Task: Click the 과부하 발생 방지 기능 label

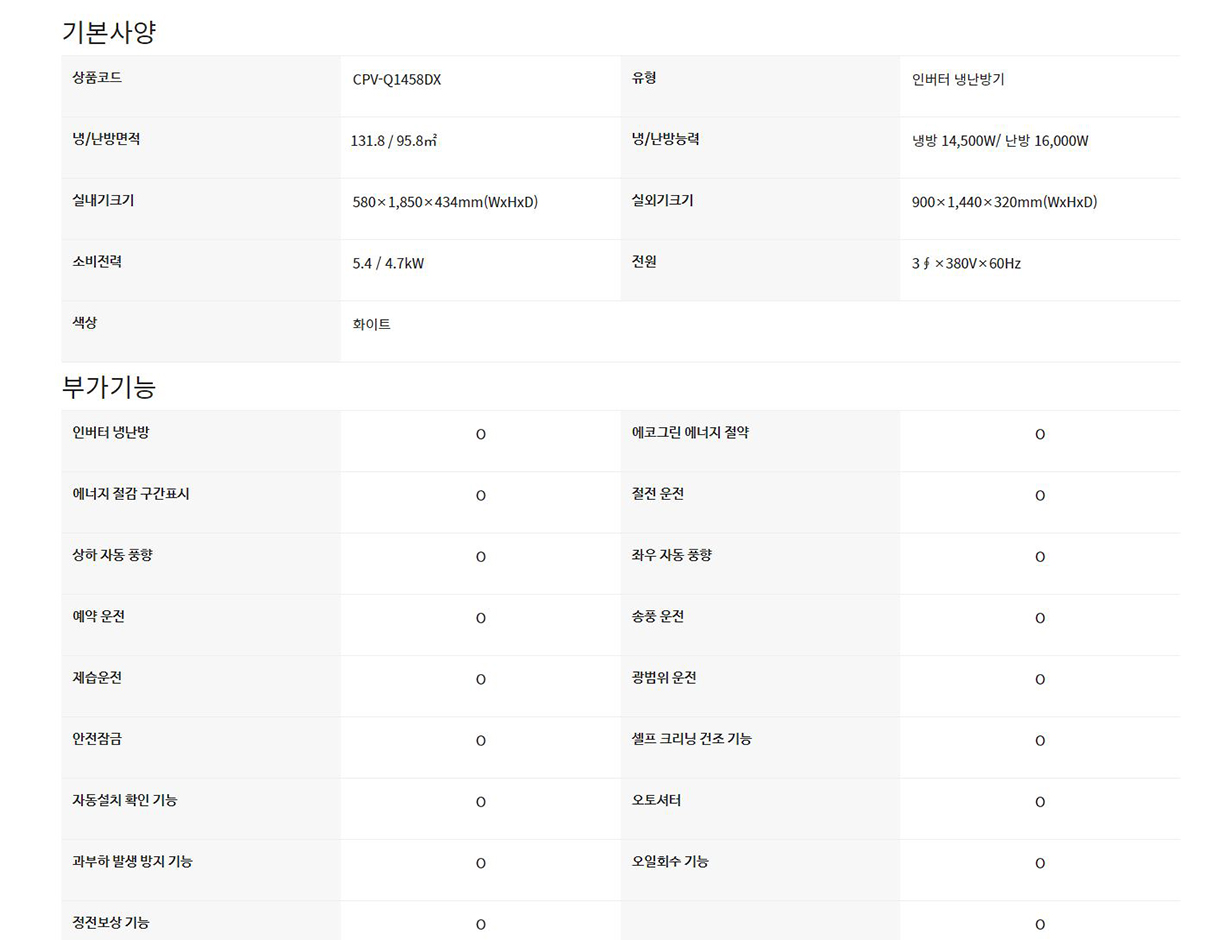Action: coord(133,861)
